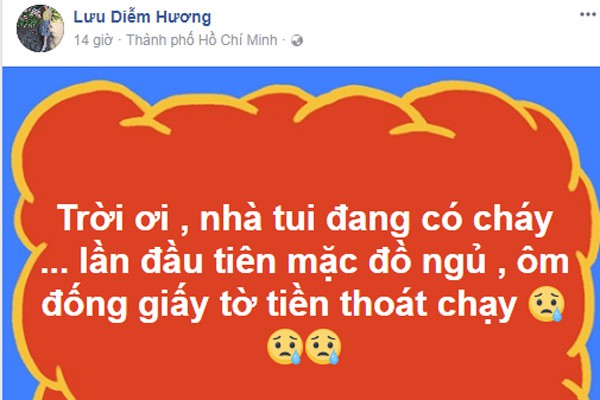Image resolution: width=600 pixels, height=400 pixels.
Task: Visit the Lưu Diễm Hương profile name link
Action: 142,17
